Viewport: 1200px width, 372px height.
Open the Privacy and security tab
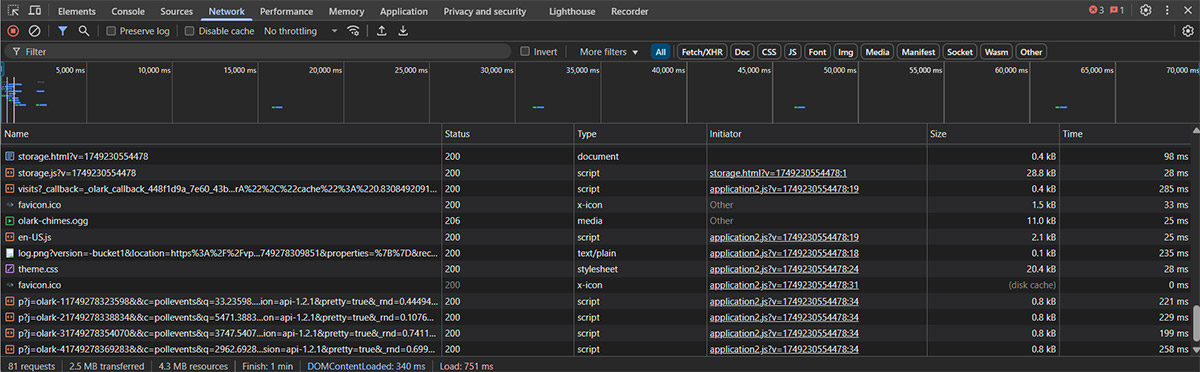(485, 11)
